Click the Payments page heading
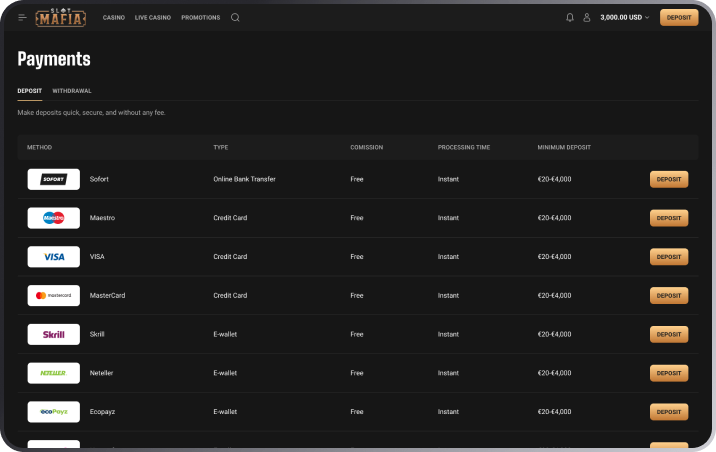 [x=54, y=59]
